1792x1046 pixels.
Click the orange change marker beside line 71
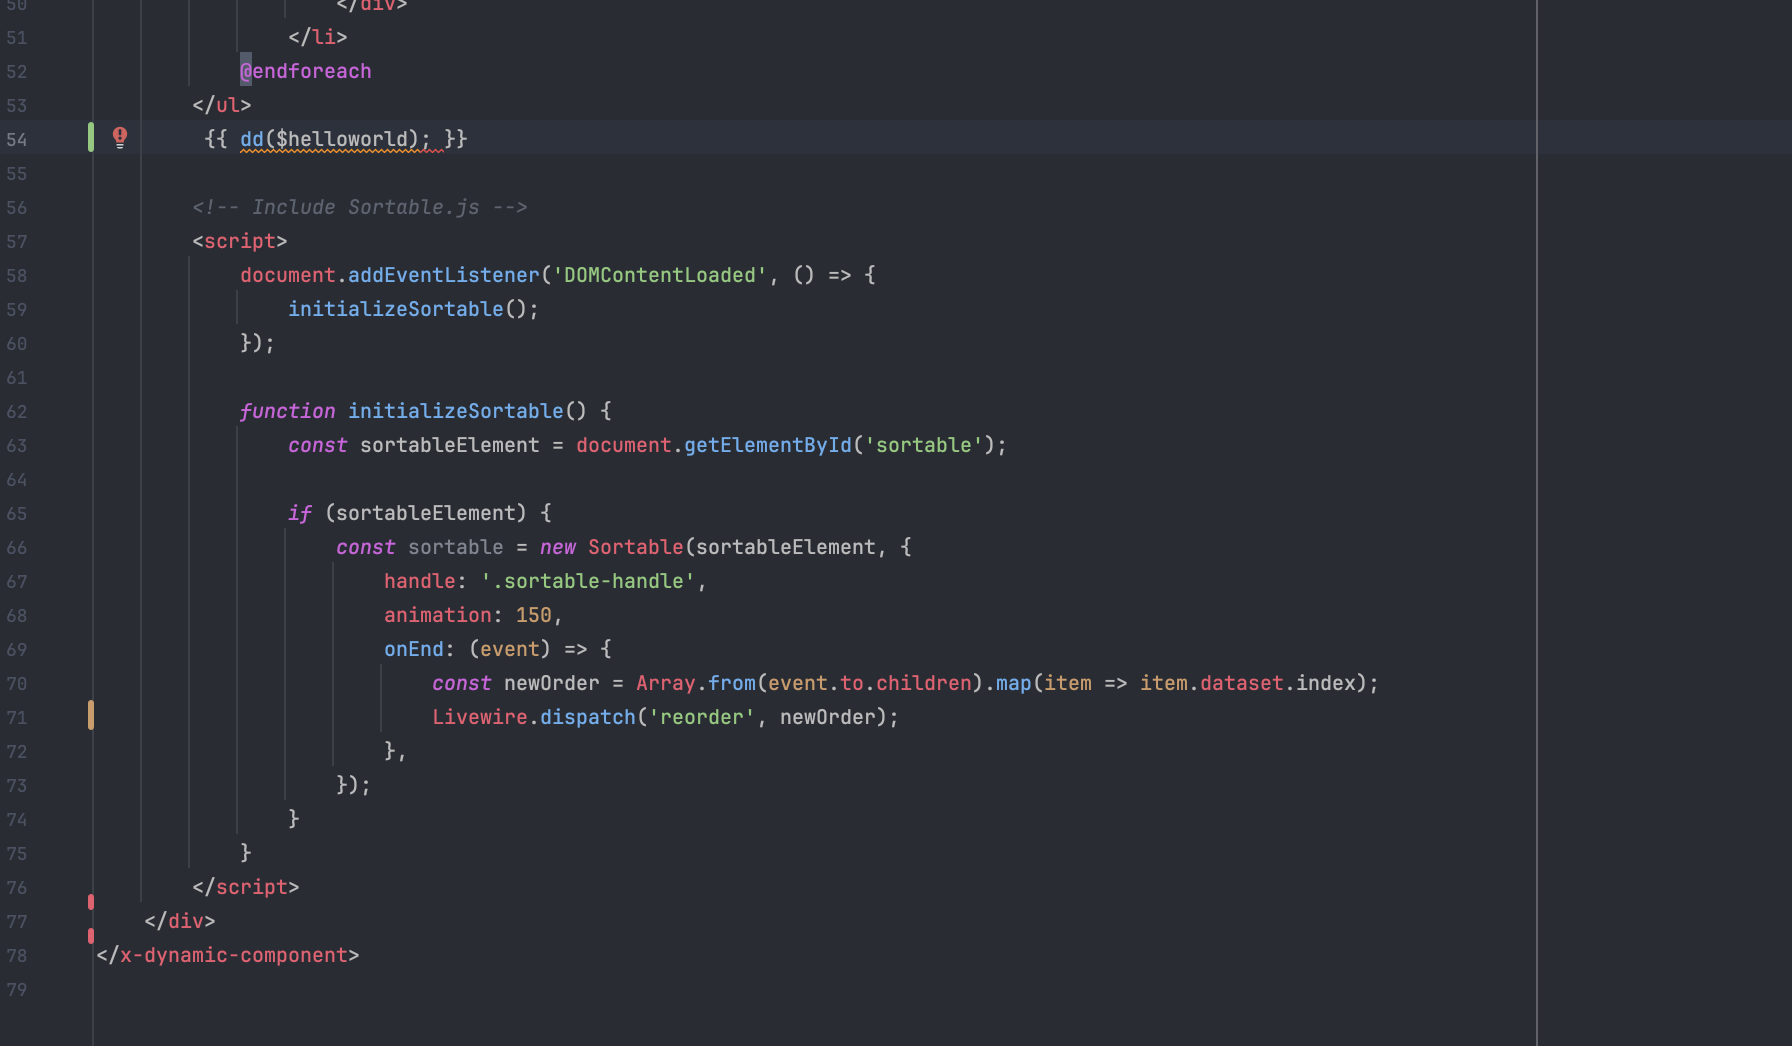tap(91, 715)
